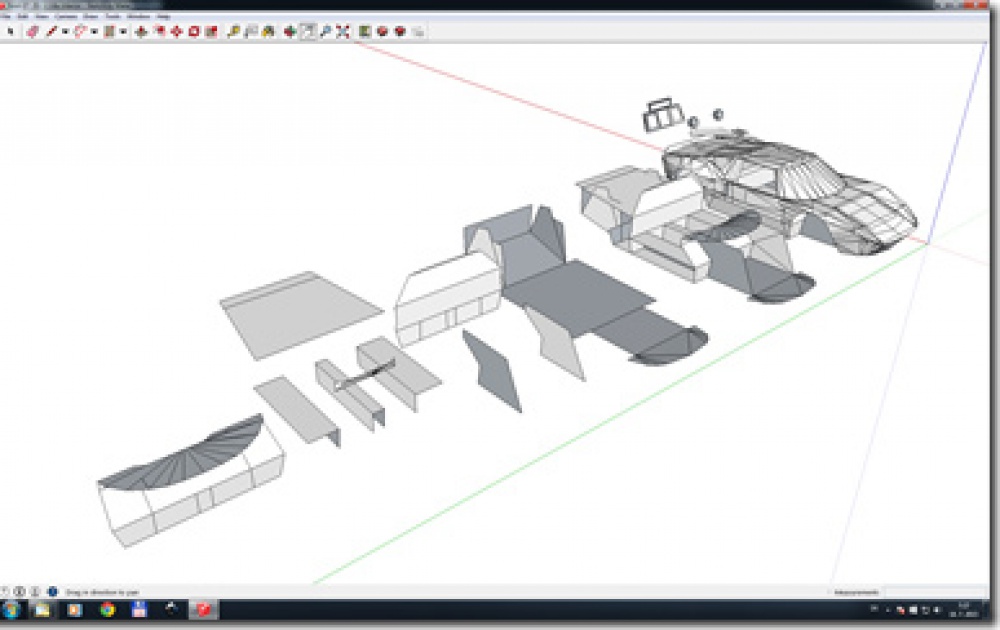Image resolution: width=1000 pixels, height=630 pixels.
Task: Open the Window menu
Action: click(138, 17)
